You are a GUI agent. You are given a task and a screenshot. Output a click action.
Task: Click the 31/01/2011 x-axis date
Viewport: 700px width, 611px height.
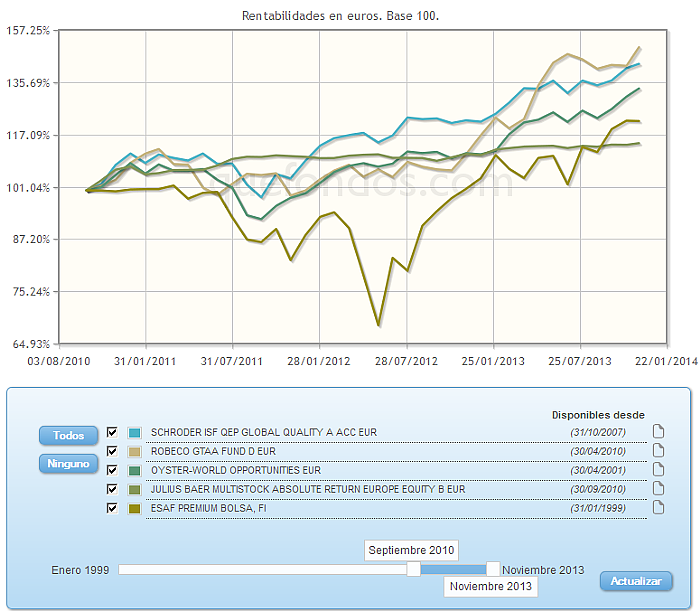pos(145,361)
